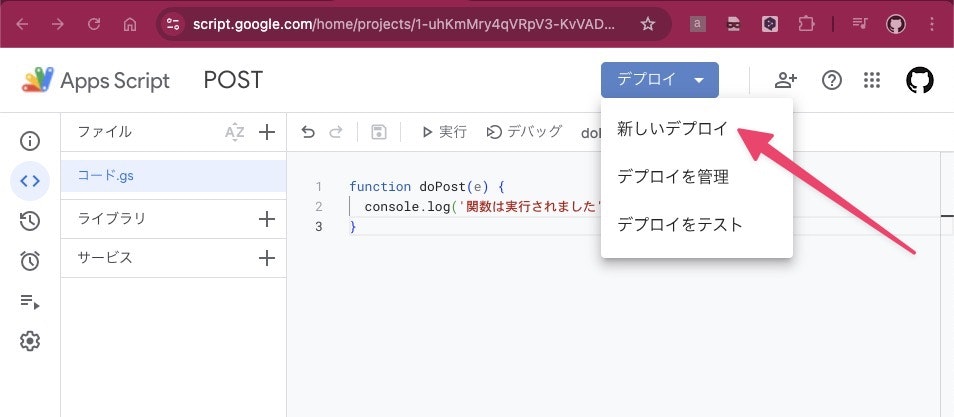Bookmark this page with the star

(x=648, y=24)
